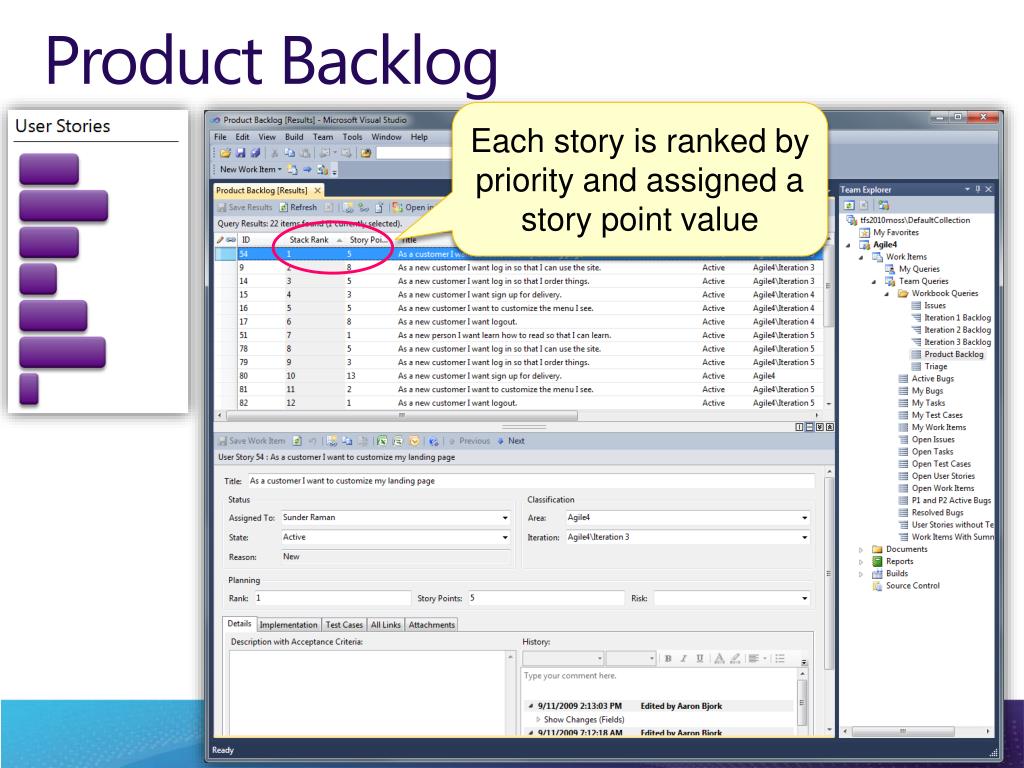Open the Iteration dropdown arrow
This screenshot has height=768, width=1024.
(x=805, y=537)
